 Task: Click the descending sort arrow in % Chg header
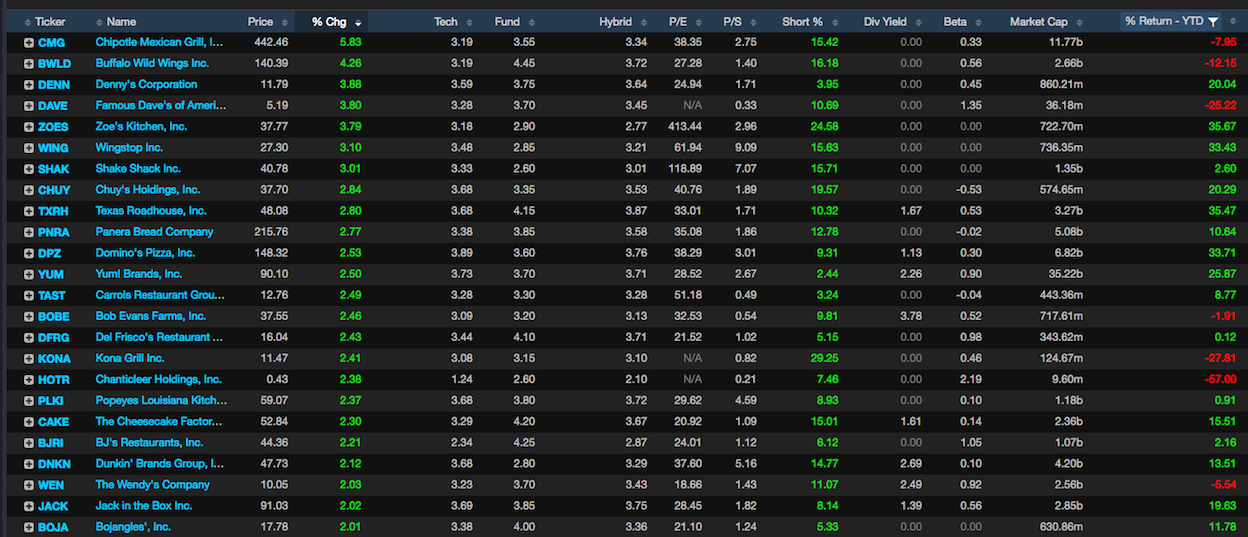(x=358, y=22)
